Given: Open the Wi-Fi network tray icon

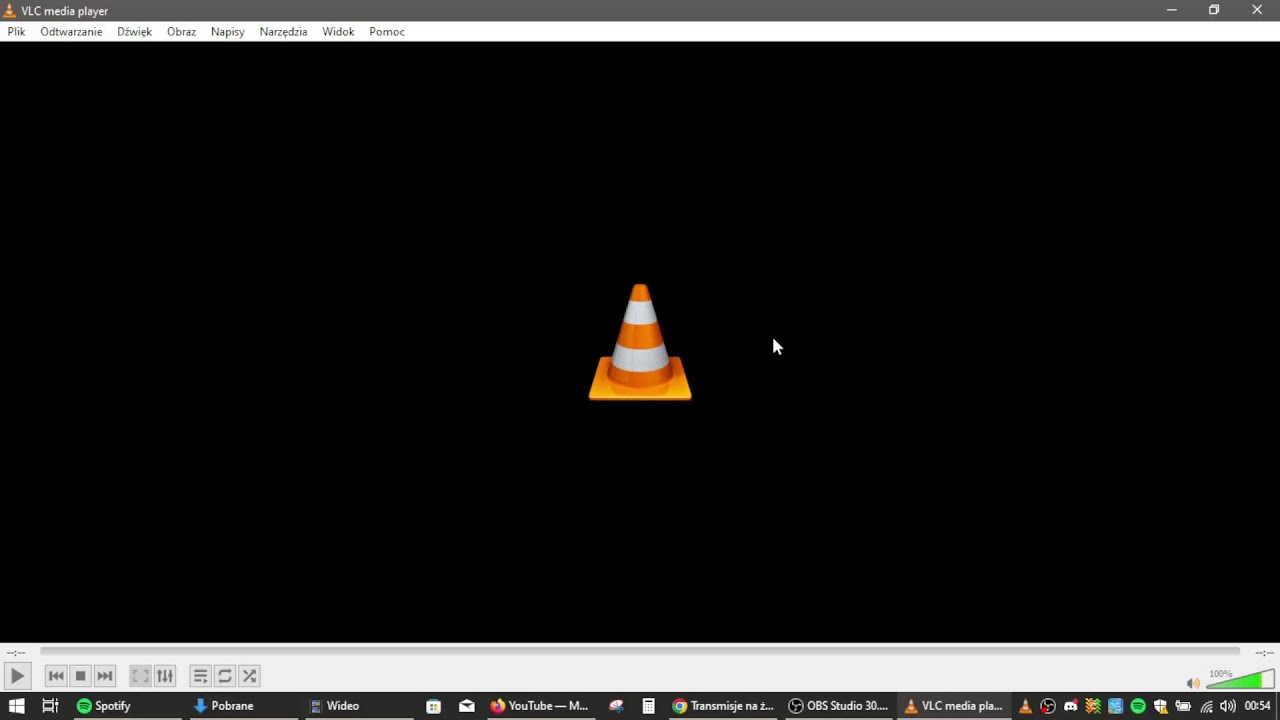Looking at the screenshot, I should coord(1206,706).
